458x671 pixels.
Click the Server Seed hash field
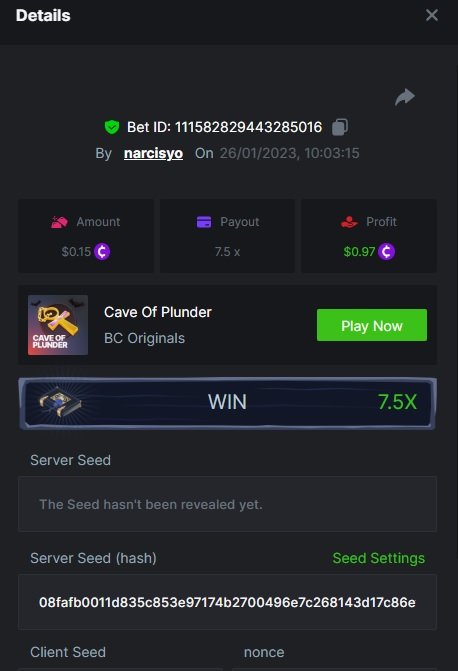[227, 602]
